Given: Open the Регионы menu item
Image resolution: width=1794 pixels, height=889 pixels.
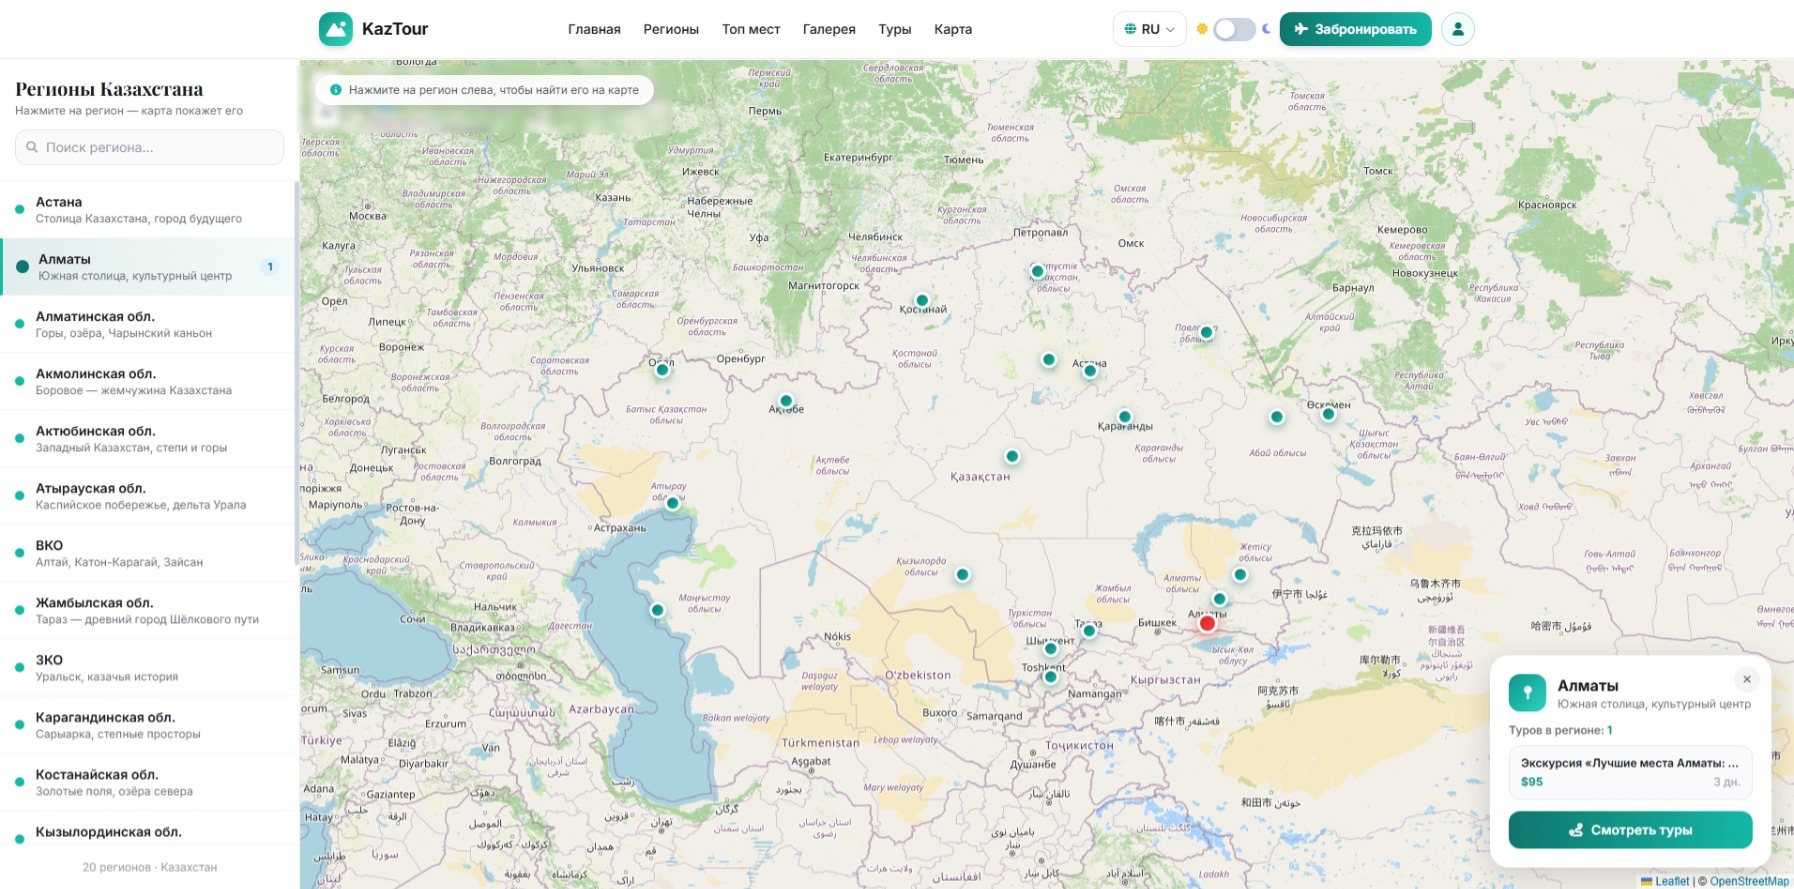Looking at the screenshot, I should [x=671, y=29].
